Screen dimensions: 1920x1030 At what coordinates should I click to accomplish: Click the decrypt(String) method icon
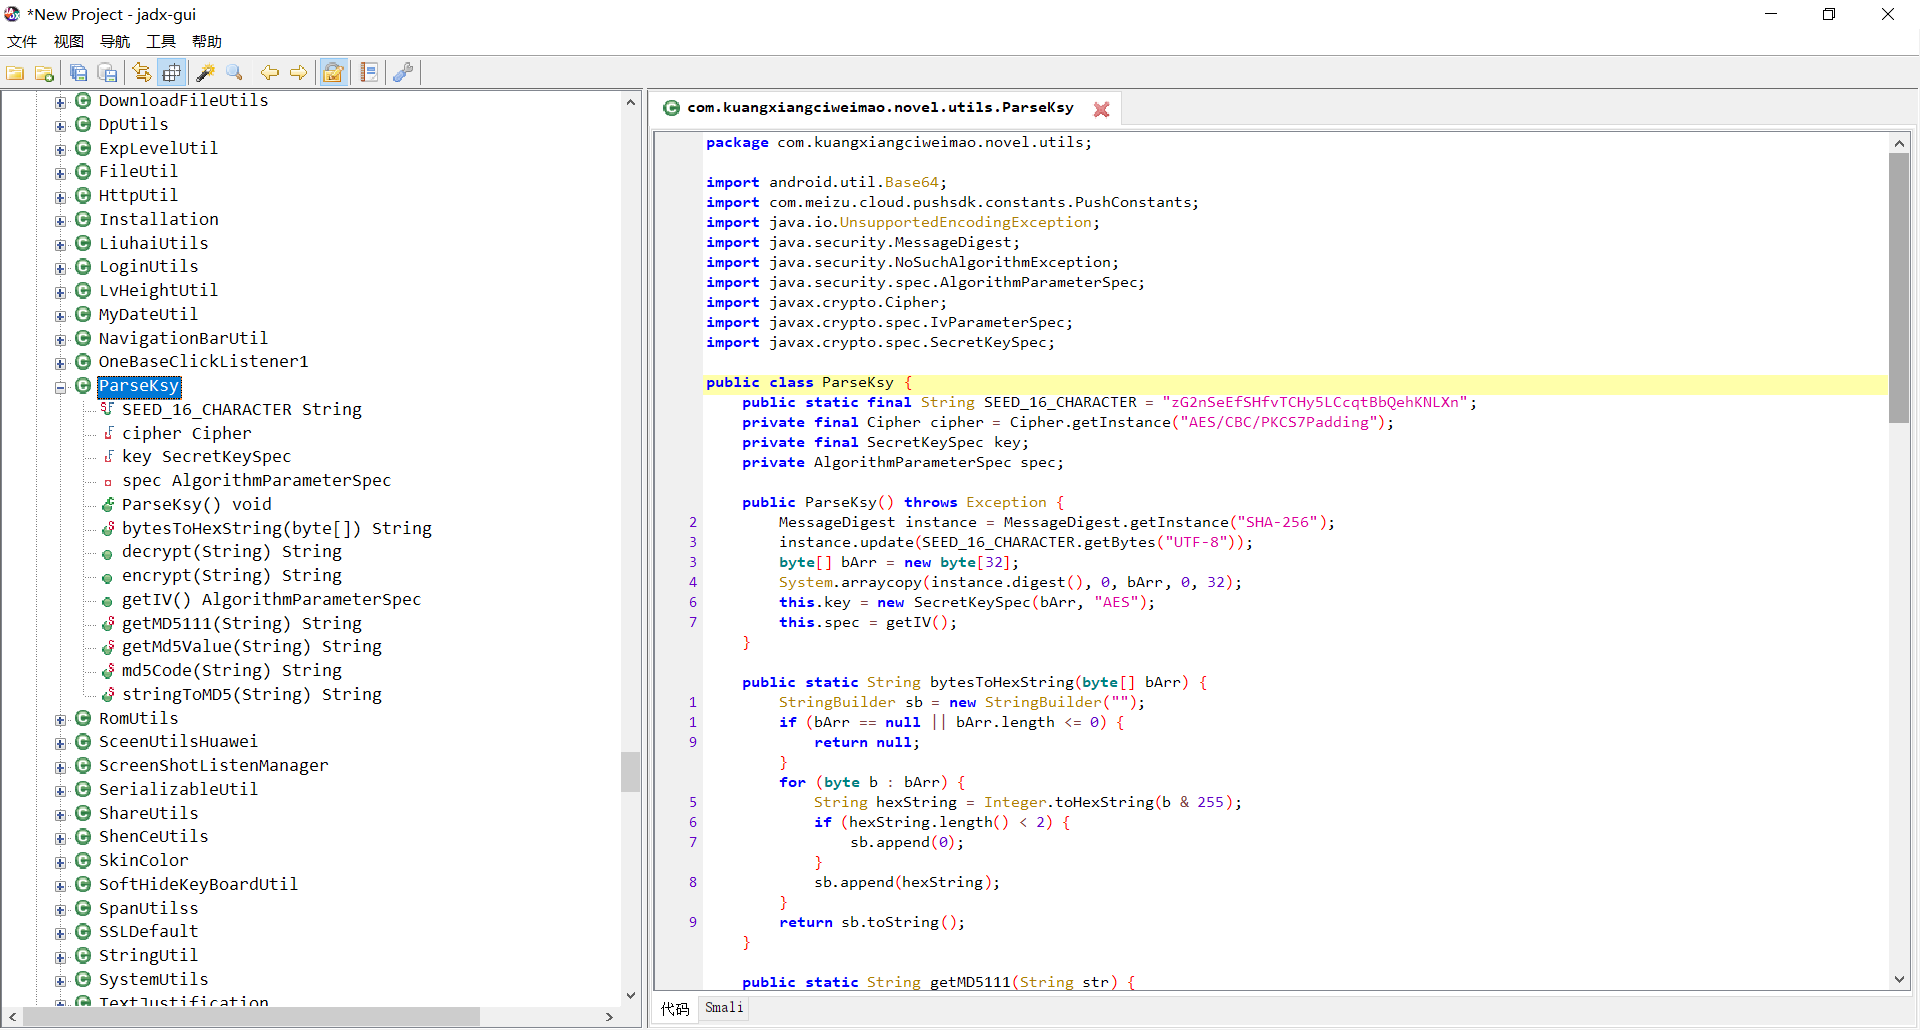pyautogui.click(x=107, y=553)
